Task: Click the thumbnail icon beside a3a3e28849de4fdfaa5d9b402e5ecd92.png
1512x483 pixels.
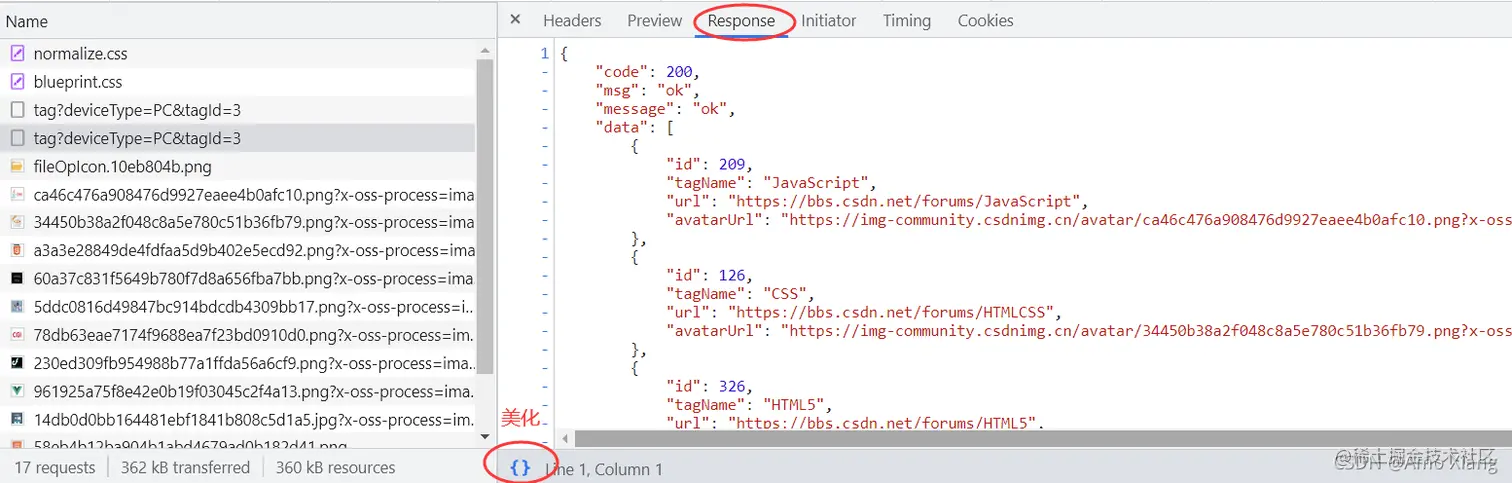Action: point(18,250)
